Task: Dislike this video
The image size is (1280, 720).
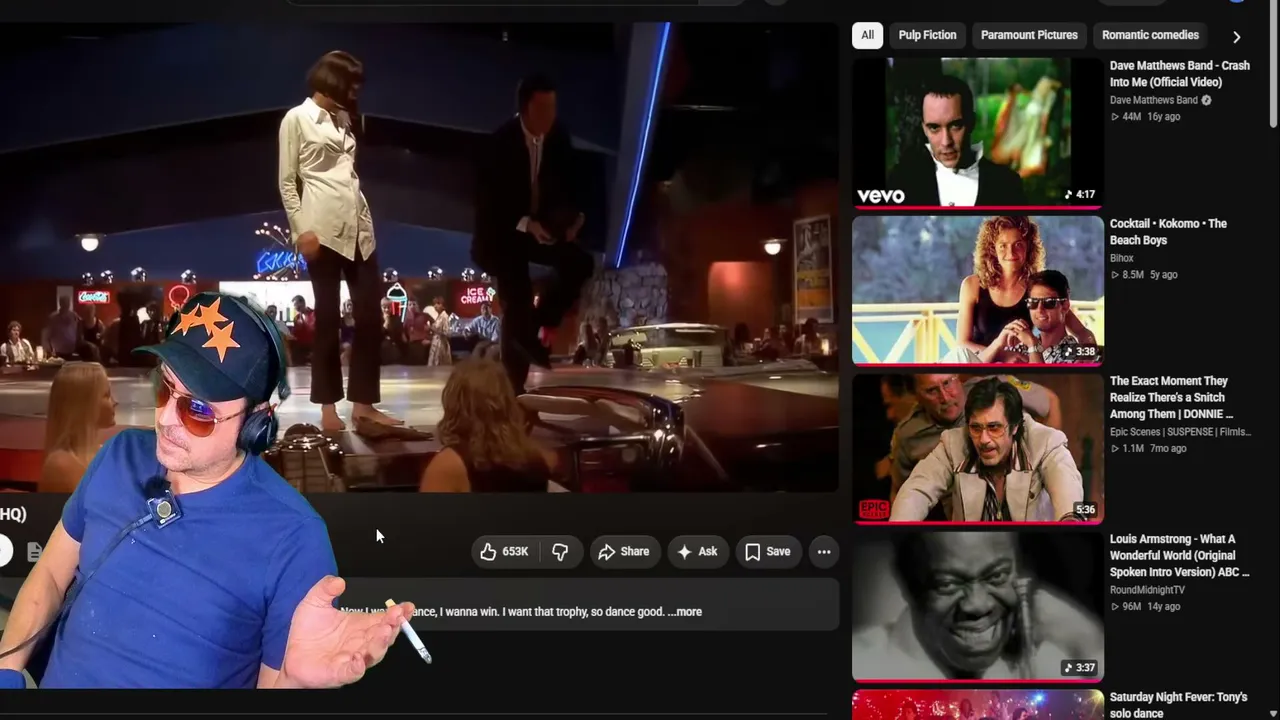Action: 560,552
